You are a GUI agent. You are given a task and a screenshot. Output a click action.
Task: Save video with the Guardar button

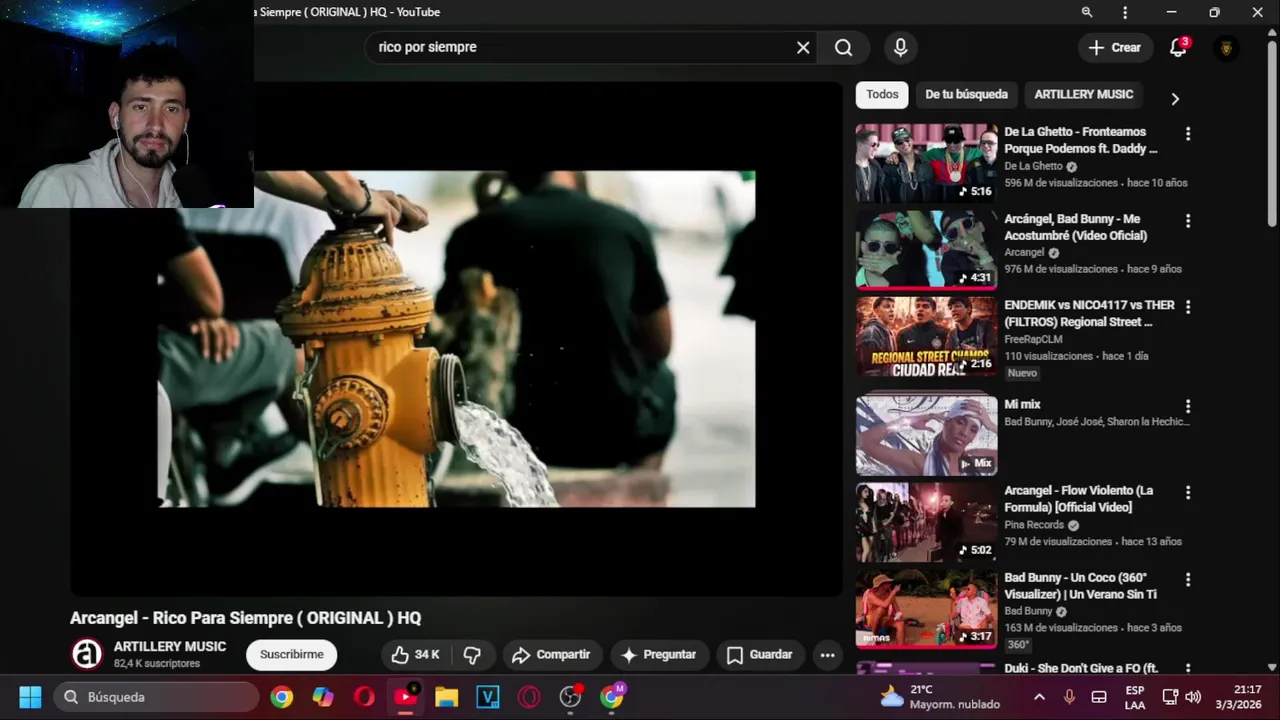click(759, 655)
